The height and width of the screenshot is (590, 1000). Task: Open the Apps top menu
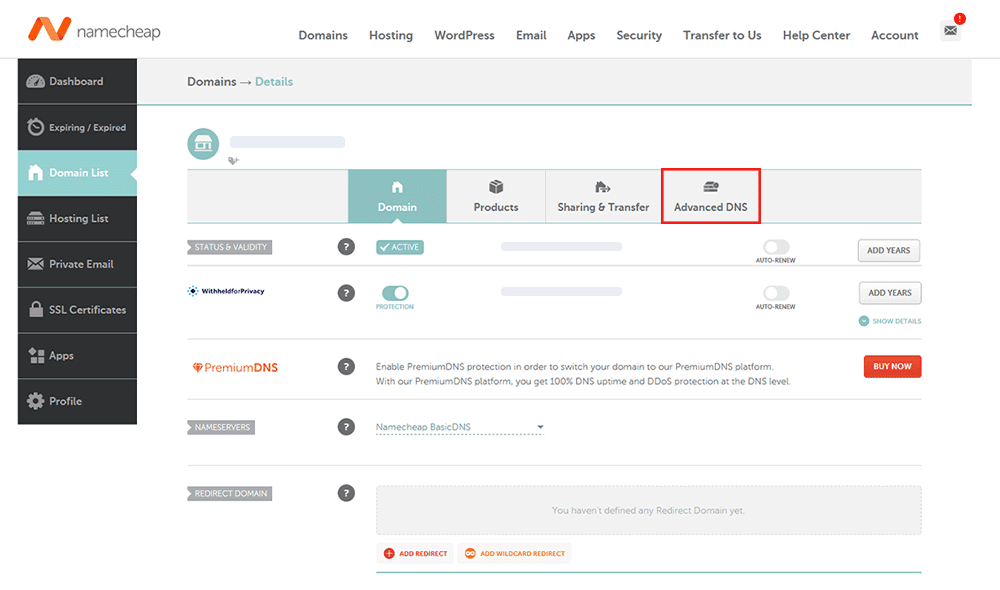[x=581, y=35]
